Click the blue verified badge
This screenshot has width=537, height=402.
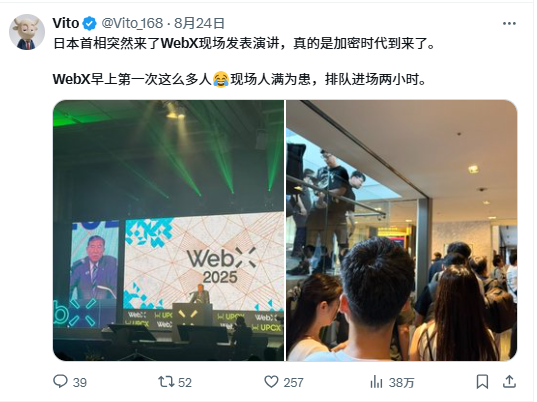(90, 24)
